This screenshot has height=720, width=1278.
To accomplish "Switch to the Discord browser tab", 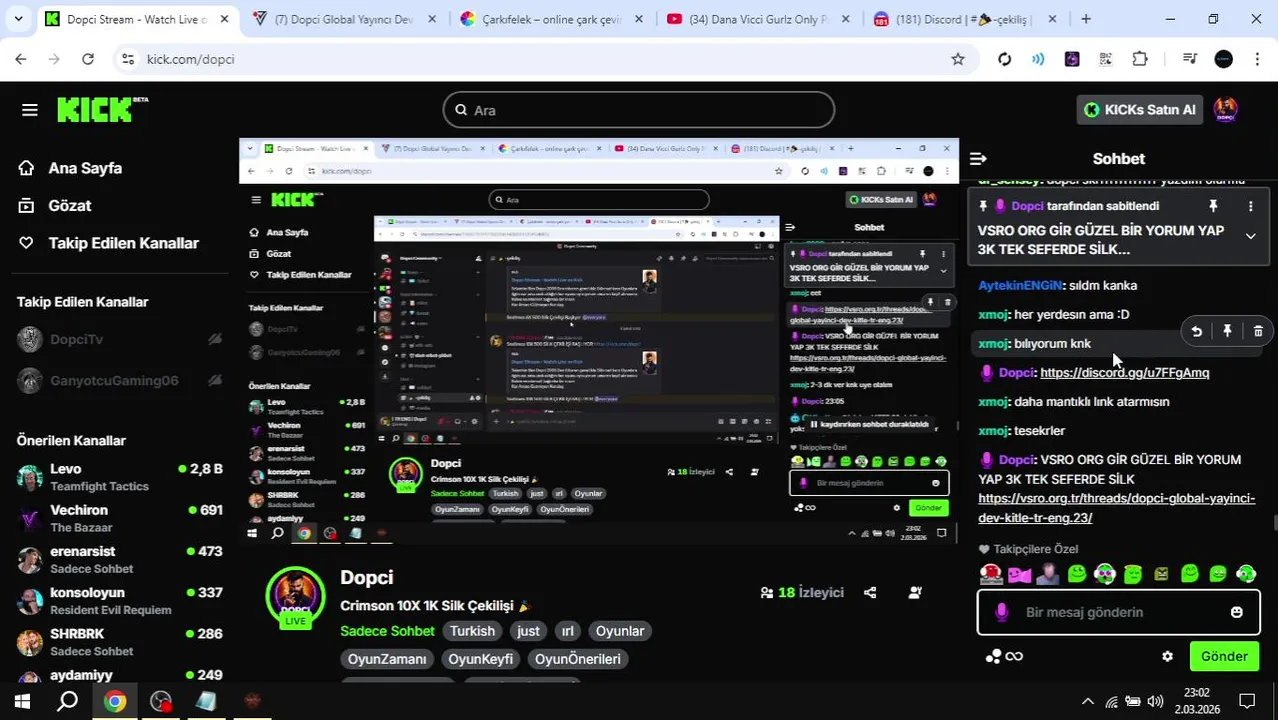I will point(965,19).
